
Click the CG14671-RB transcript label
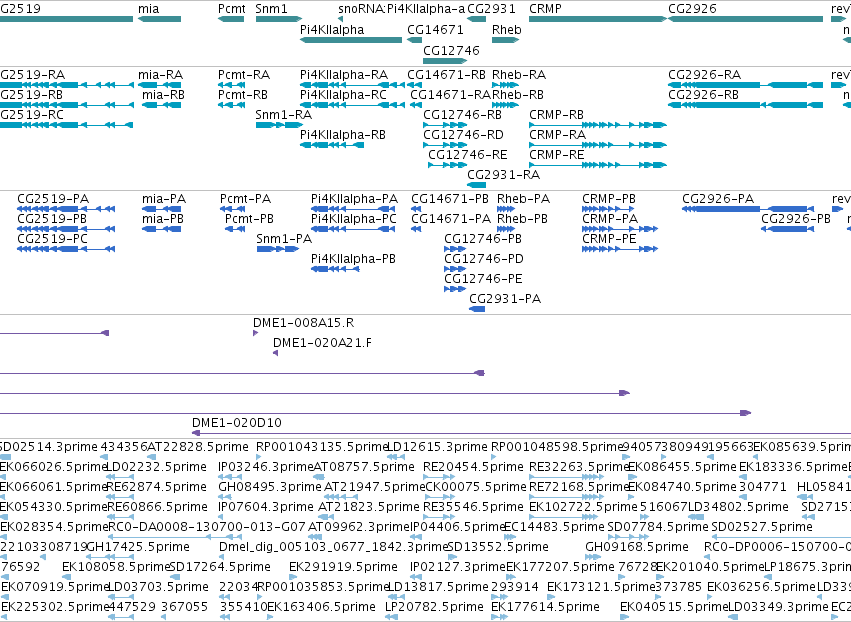[x=446, y=74]
